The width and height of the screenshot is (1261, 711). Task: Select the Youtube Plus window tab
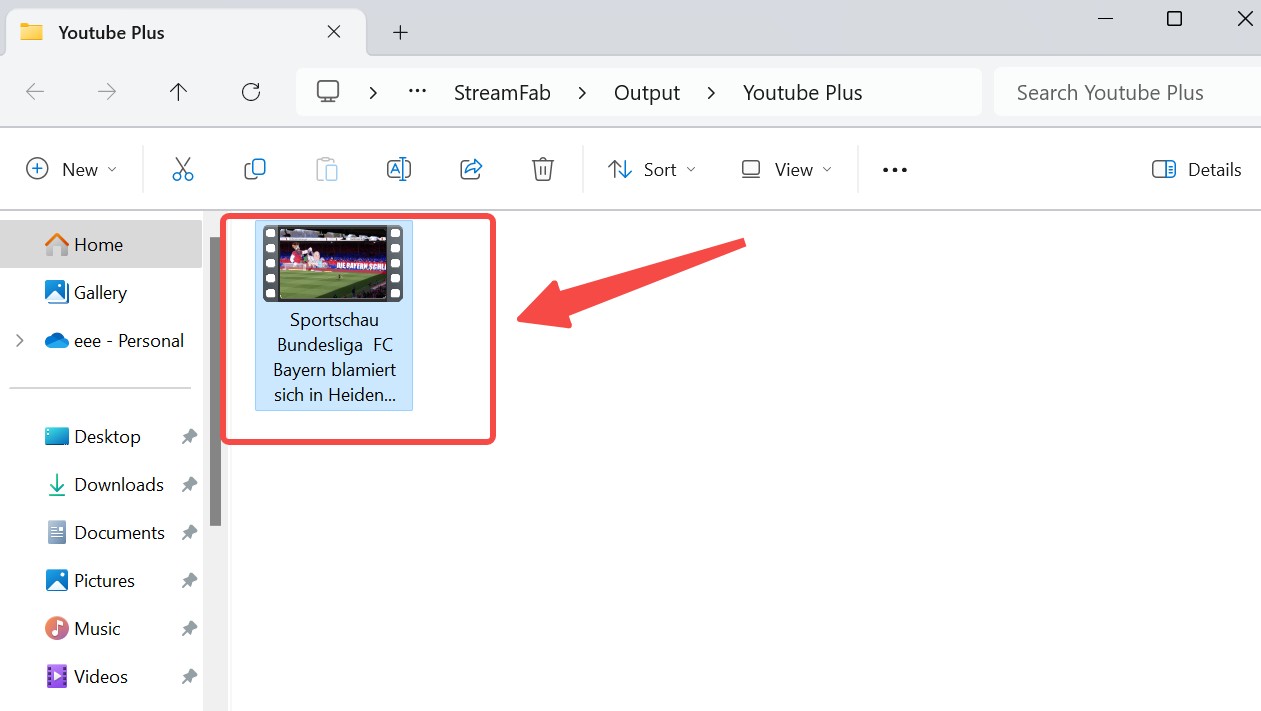187,32
